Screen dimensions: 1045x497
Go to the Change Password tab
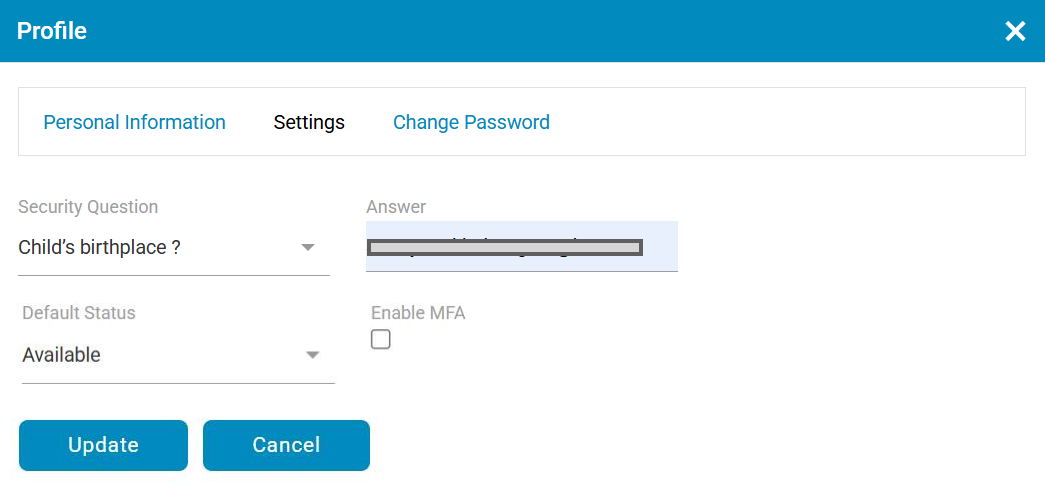471,122
